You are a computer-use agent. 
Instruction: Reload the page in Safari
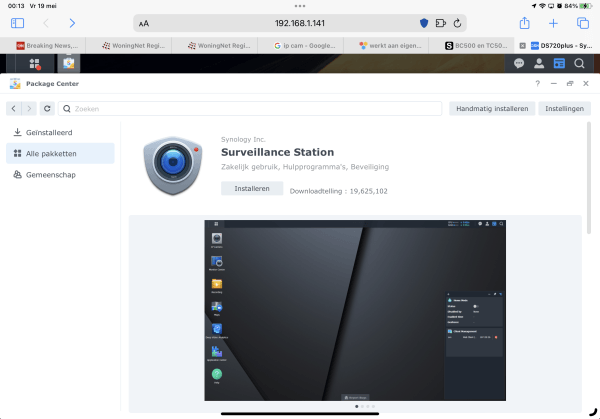point(457,23)
